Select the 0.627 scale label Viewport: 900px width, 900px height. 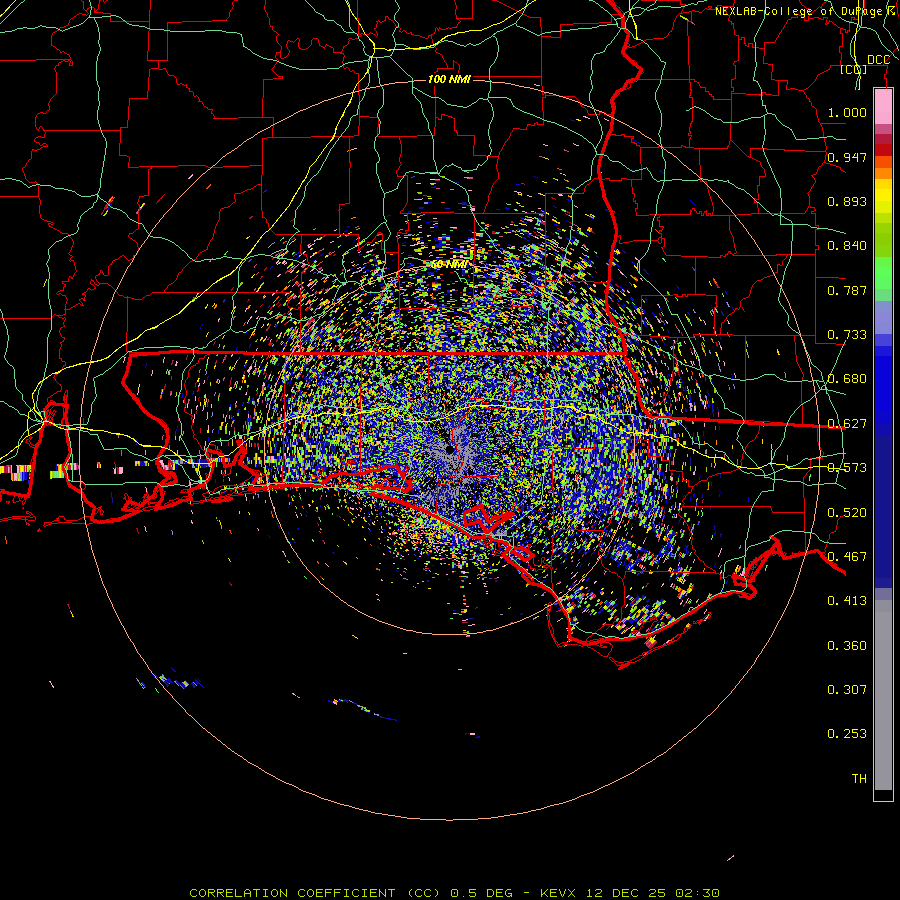coord(847,424)
